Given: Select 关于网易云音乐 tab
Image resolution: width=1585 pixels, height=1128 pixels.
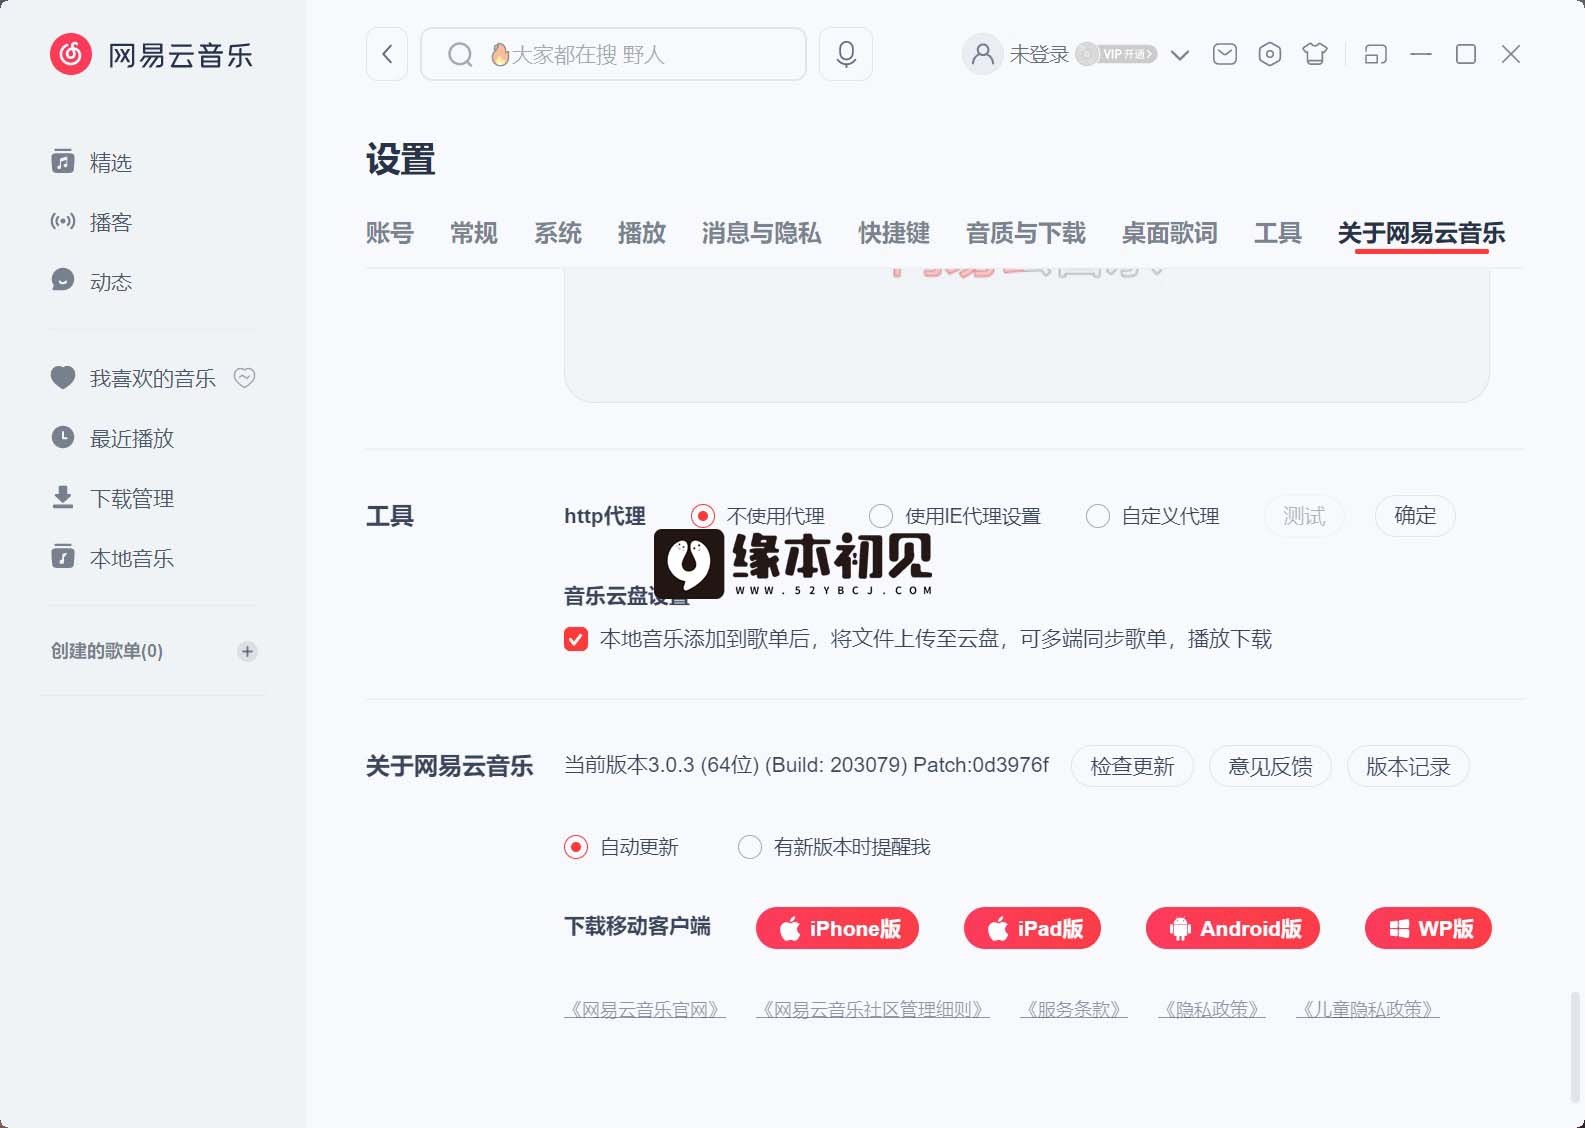Looking at the screenshot, I should pyautogui.click(x=1422, y=233).
